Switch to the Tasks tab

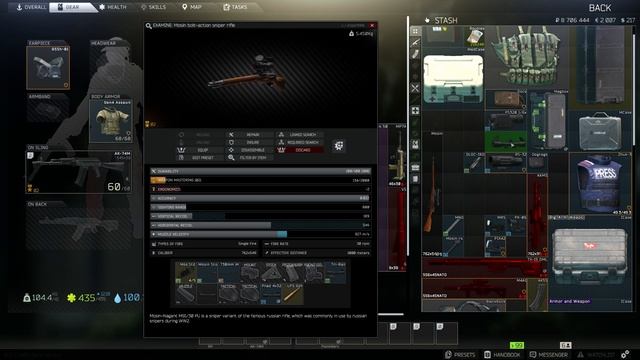point(235,7)
